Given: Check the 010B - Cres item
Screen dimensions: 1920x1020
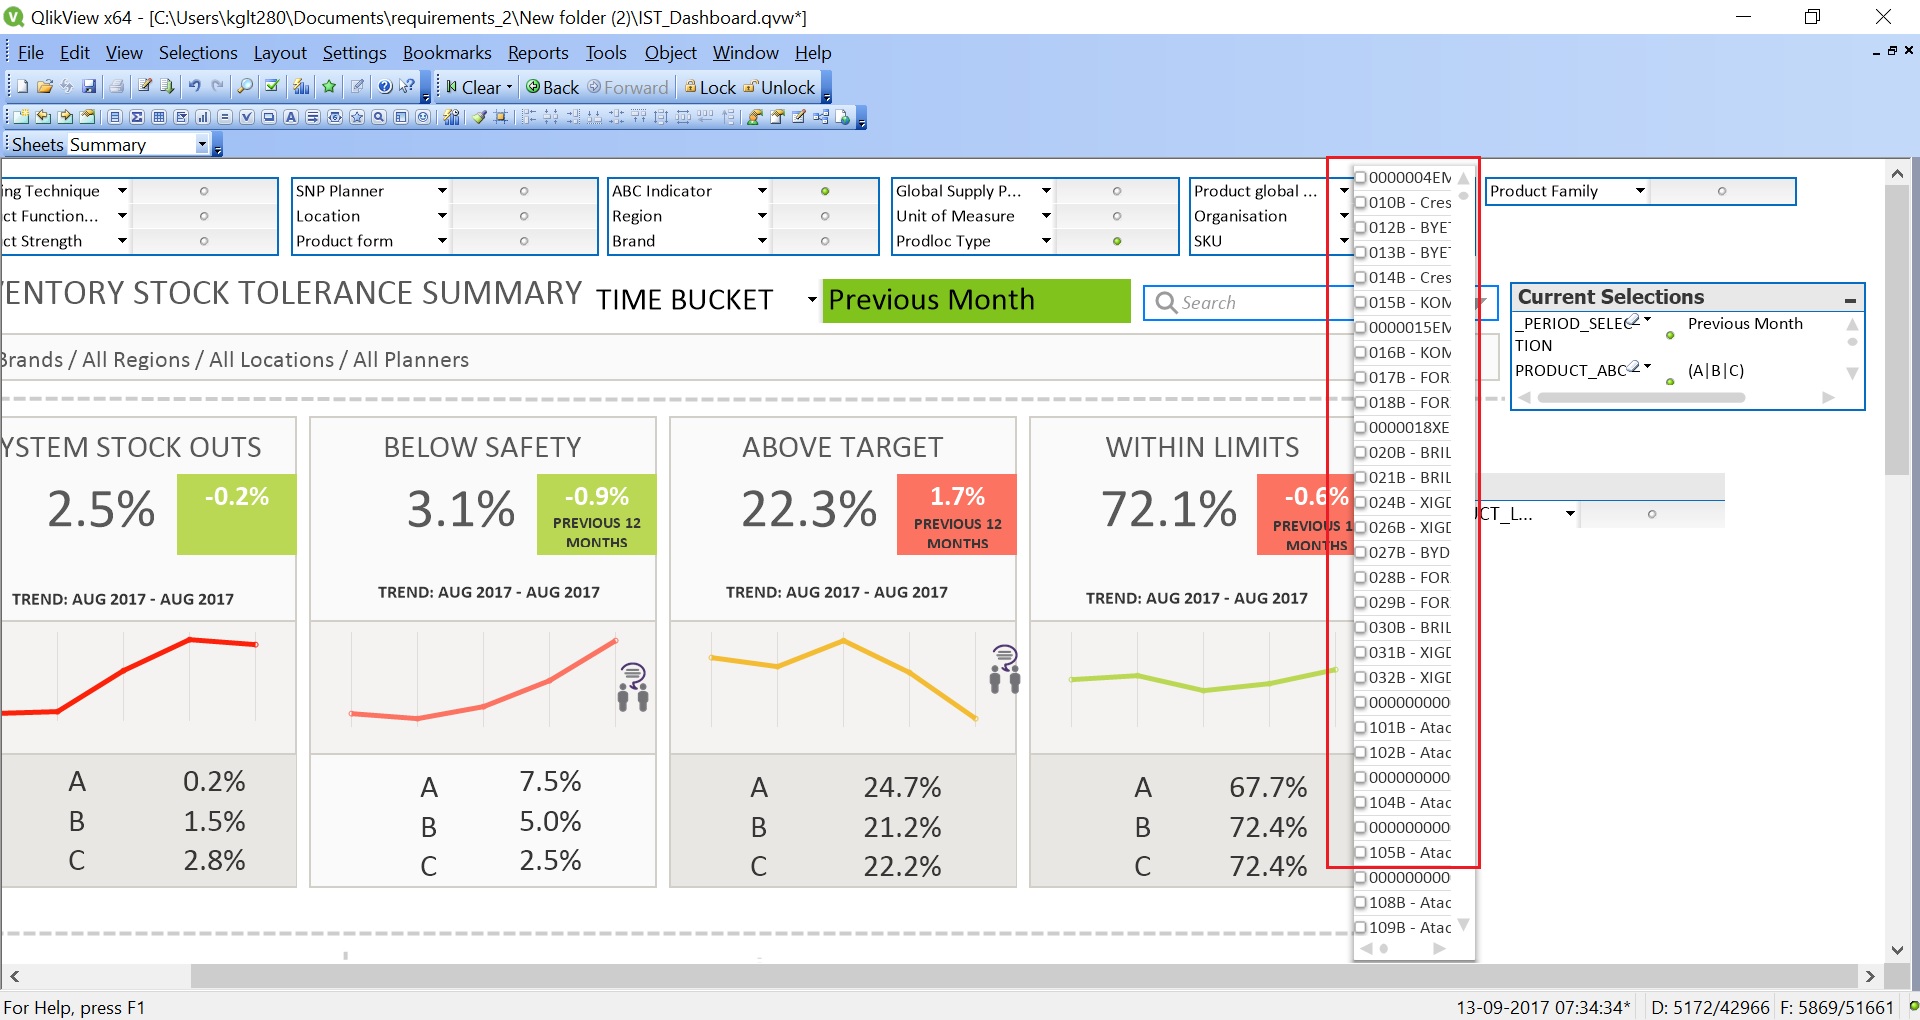Looking at the screenshot, I should point(1360,203).
